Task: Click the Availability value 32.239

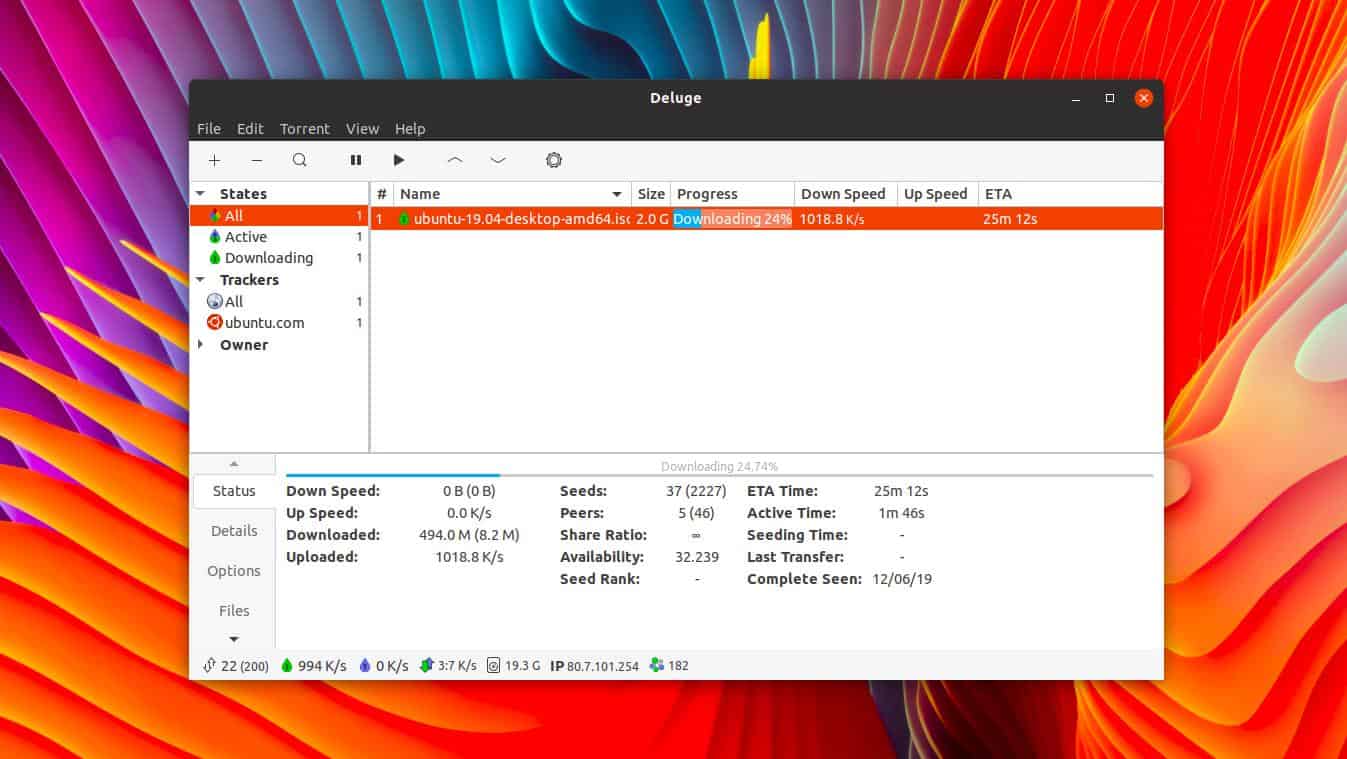Action: tap(696, 557)
